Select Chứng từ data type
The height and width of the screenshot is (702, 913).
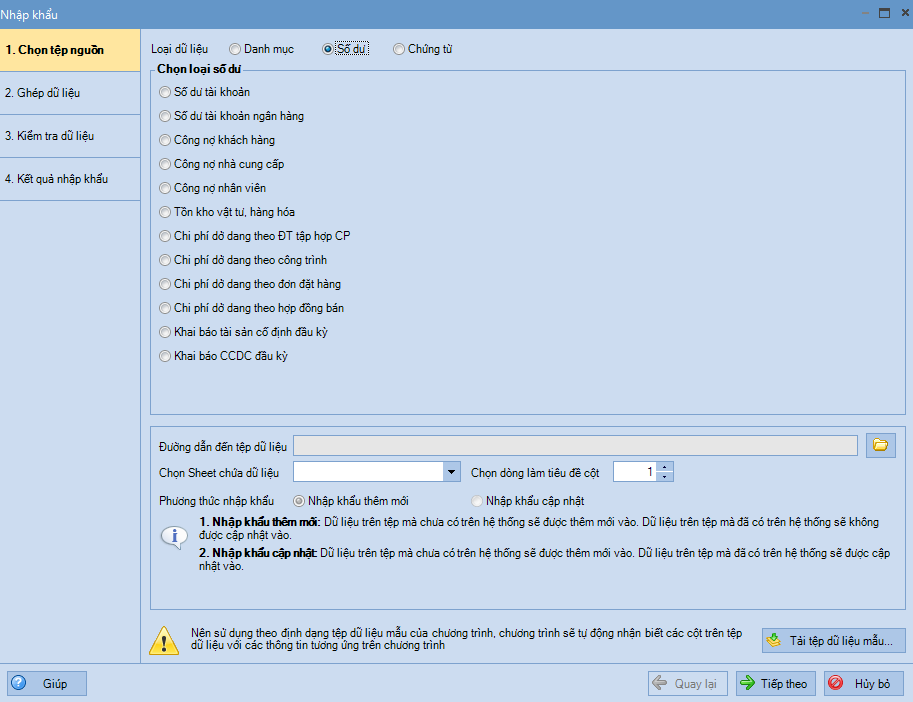pos(423,49)
